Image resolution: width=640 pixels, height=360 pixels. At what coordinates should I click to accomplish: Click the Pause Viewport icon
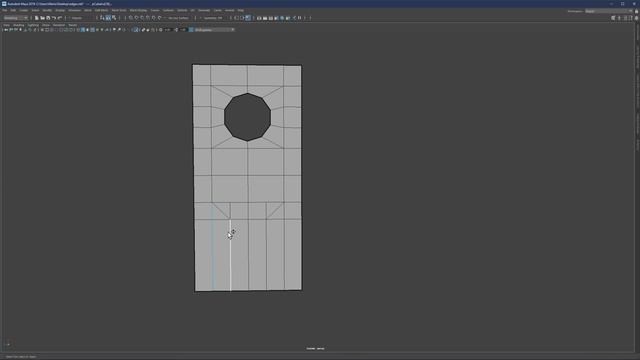point(299,18)
